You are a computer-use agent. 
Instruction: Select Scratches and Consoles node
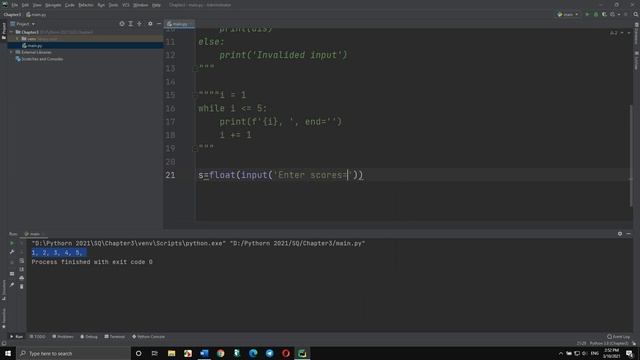[x=39, y=59]
